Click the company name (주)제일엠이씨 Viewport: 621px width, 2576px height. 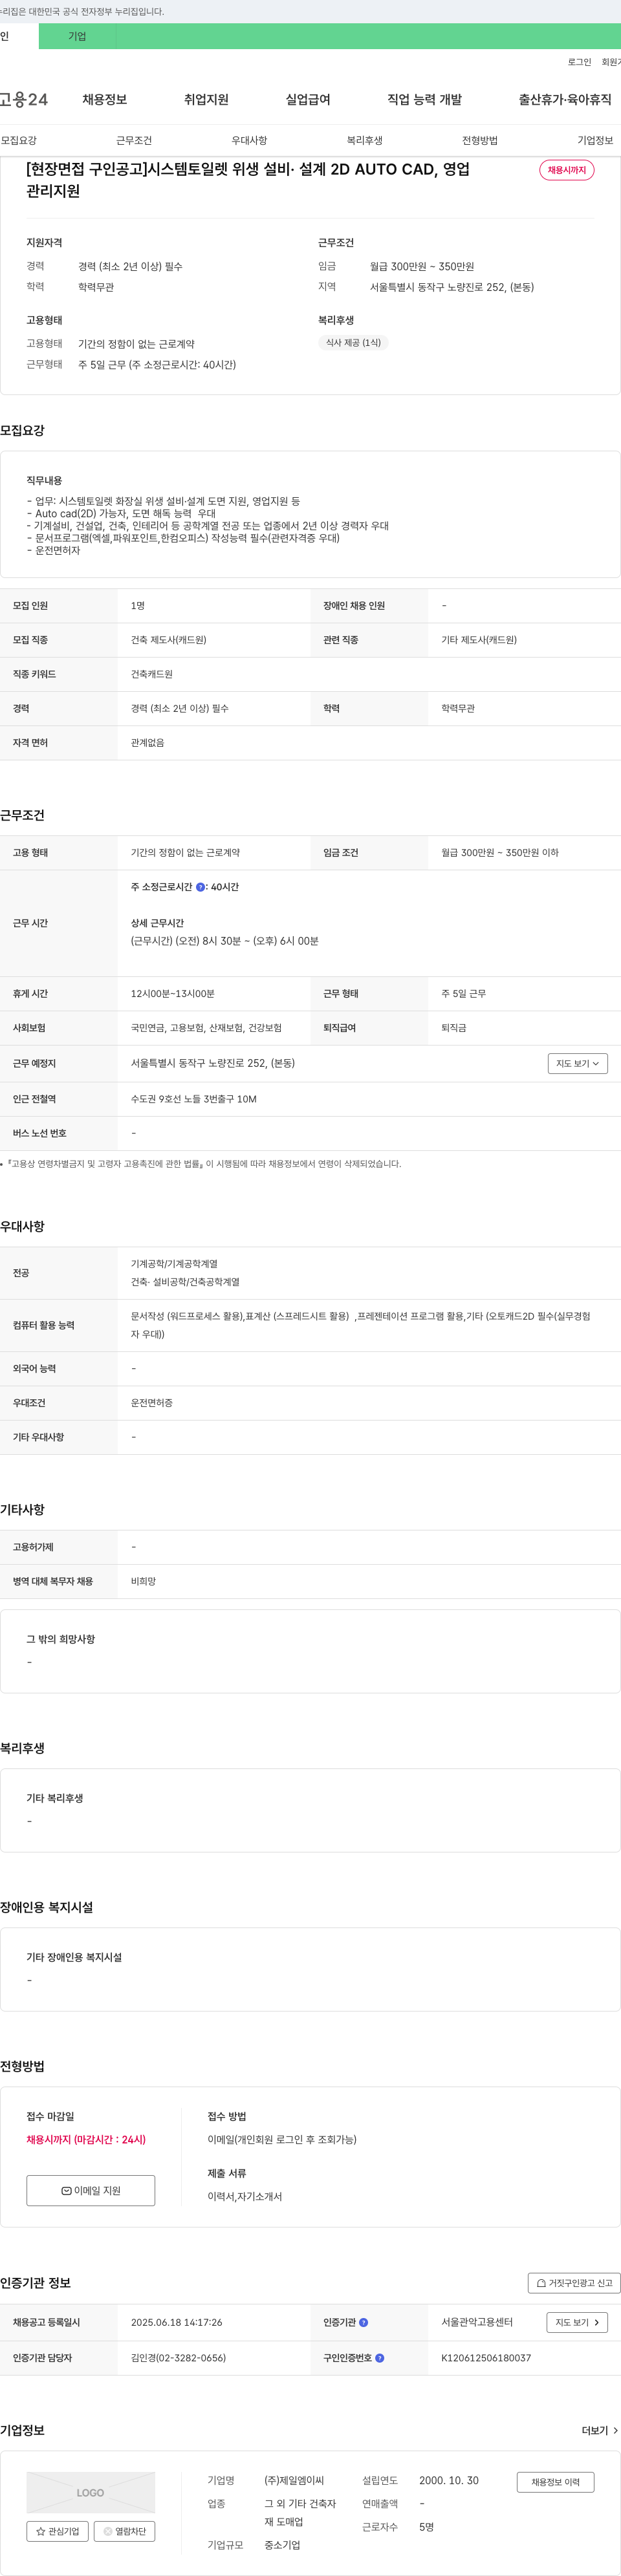coord(294,2480)
